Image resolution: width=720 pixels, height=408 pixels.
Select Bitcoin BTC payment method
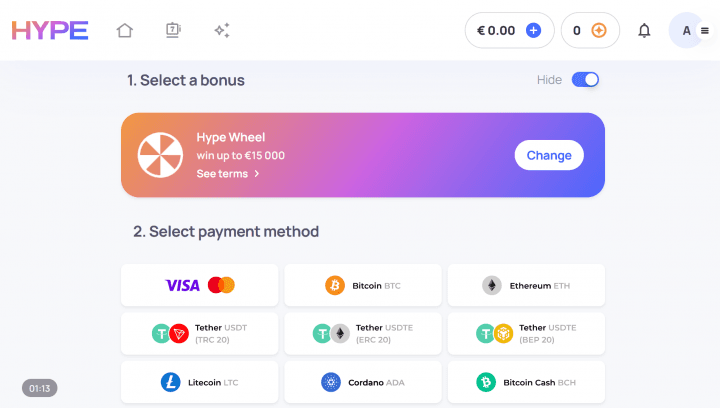point(363,285)
